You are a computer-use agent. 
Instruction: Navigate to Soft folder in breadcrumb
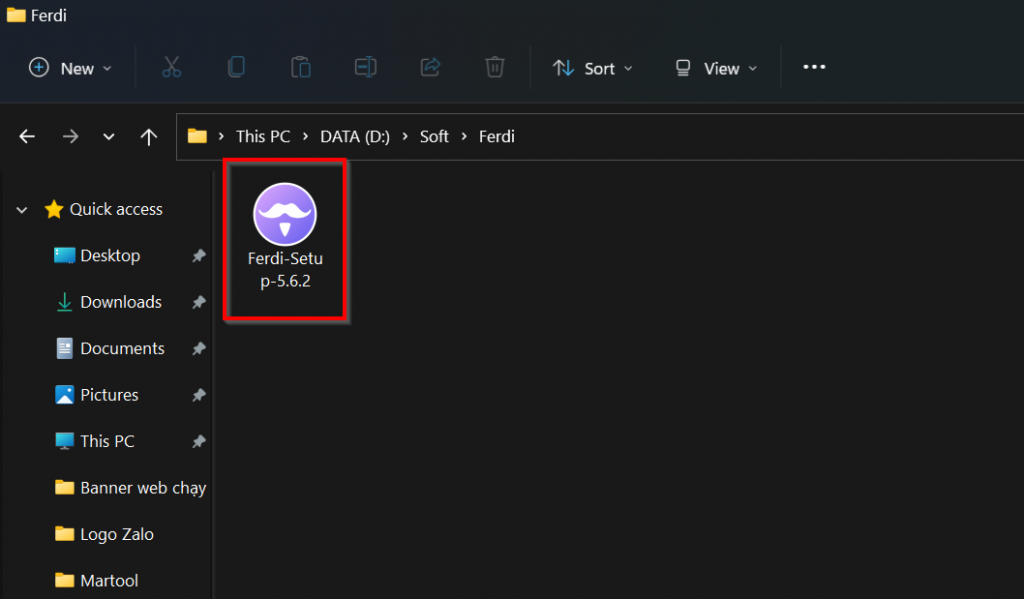tap(434, 137)
